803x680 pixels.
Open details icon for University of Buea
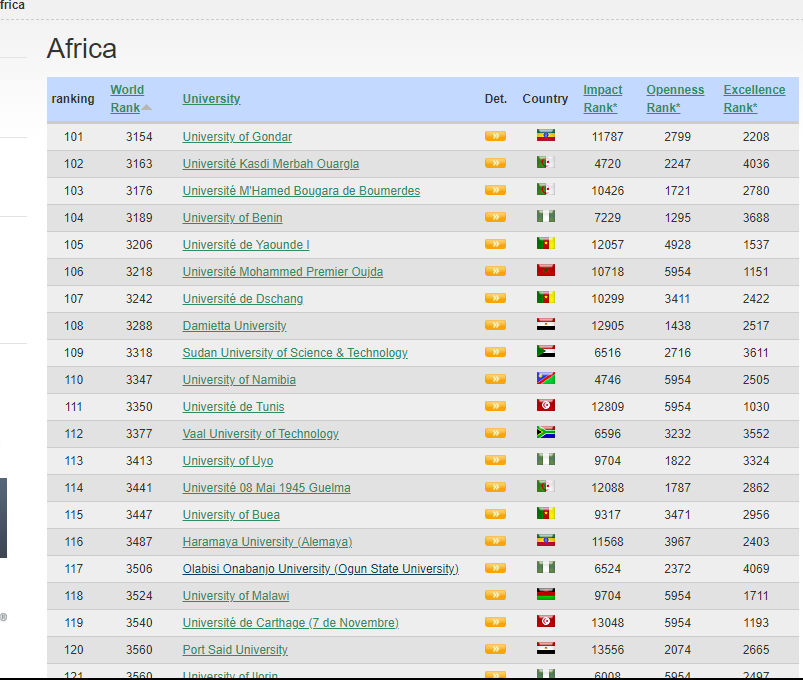pos(495,514)
